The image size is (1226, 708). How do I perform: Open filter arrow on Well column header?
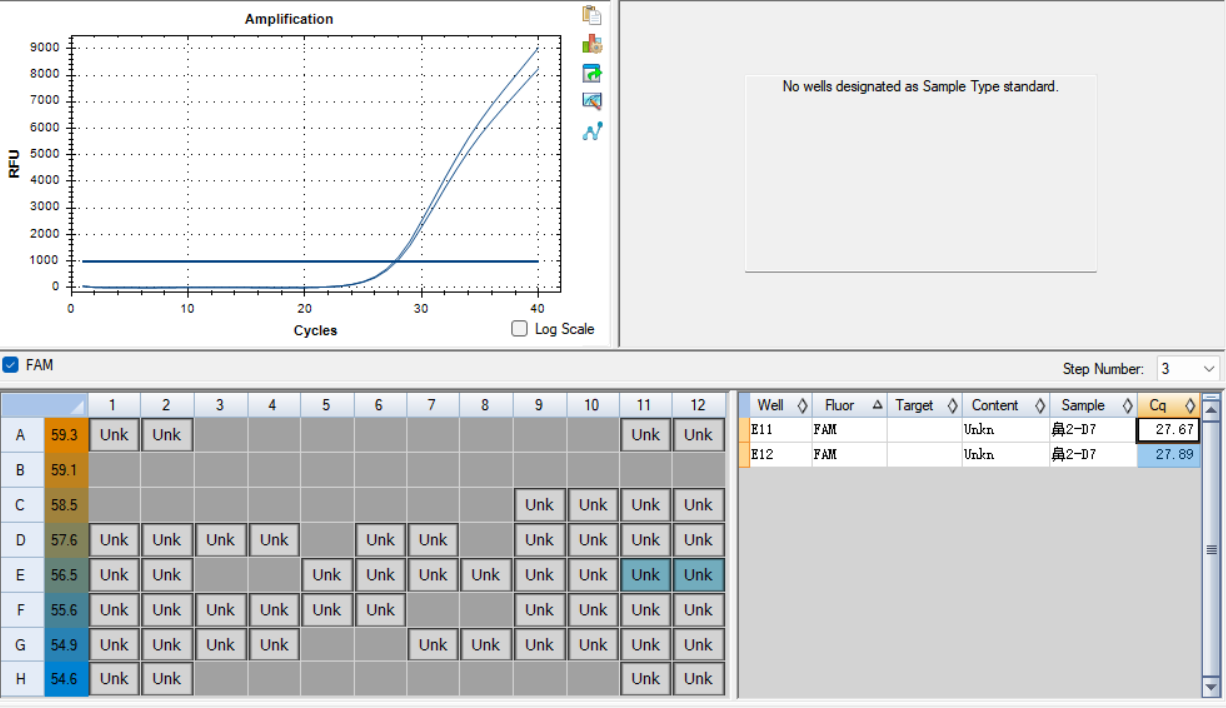[x=802, y=405]
